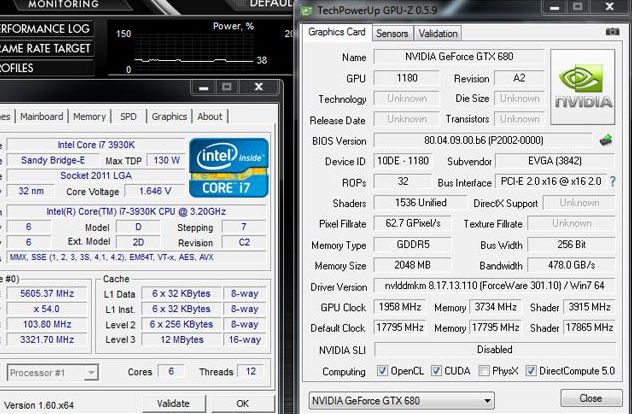Toggle the OpenCL checkbox
632x414 pixels.
click(x=382, y=370)
